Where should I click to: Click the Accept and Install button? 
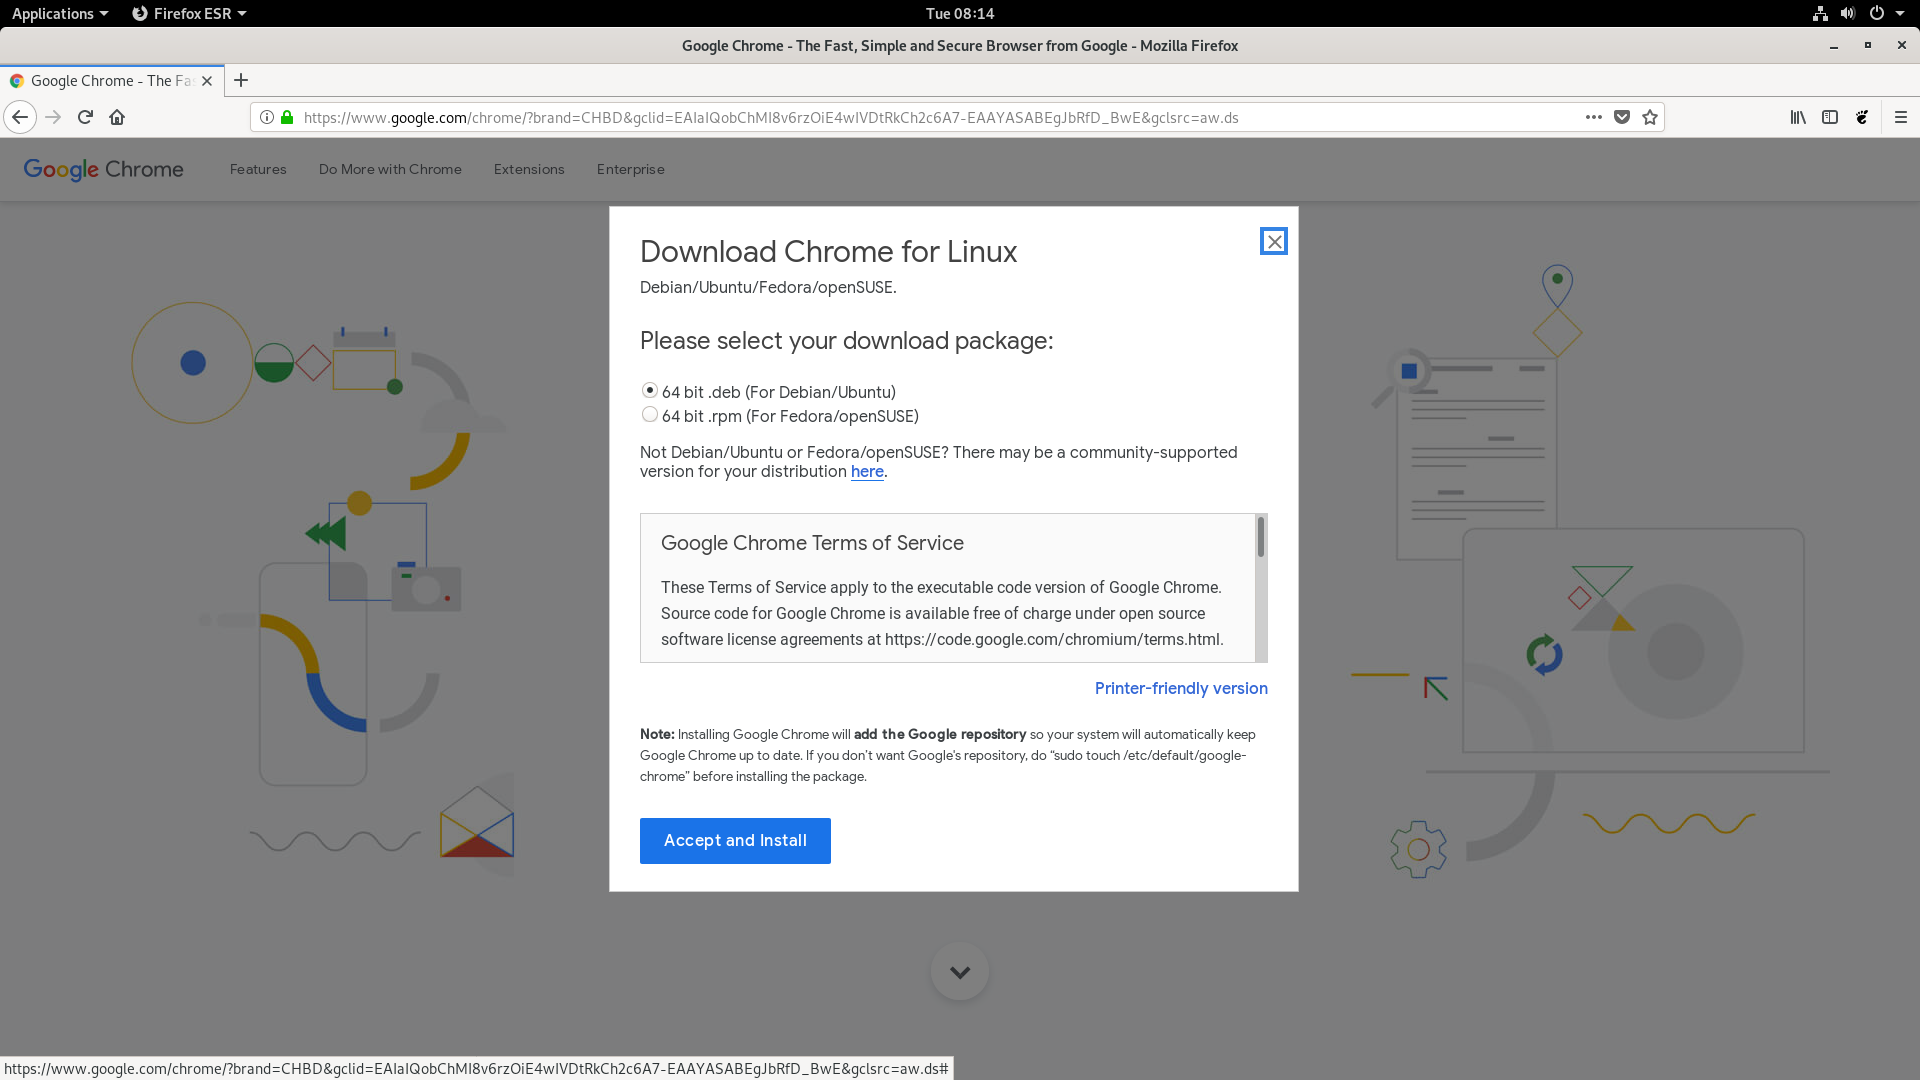[735, 841]
